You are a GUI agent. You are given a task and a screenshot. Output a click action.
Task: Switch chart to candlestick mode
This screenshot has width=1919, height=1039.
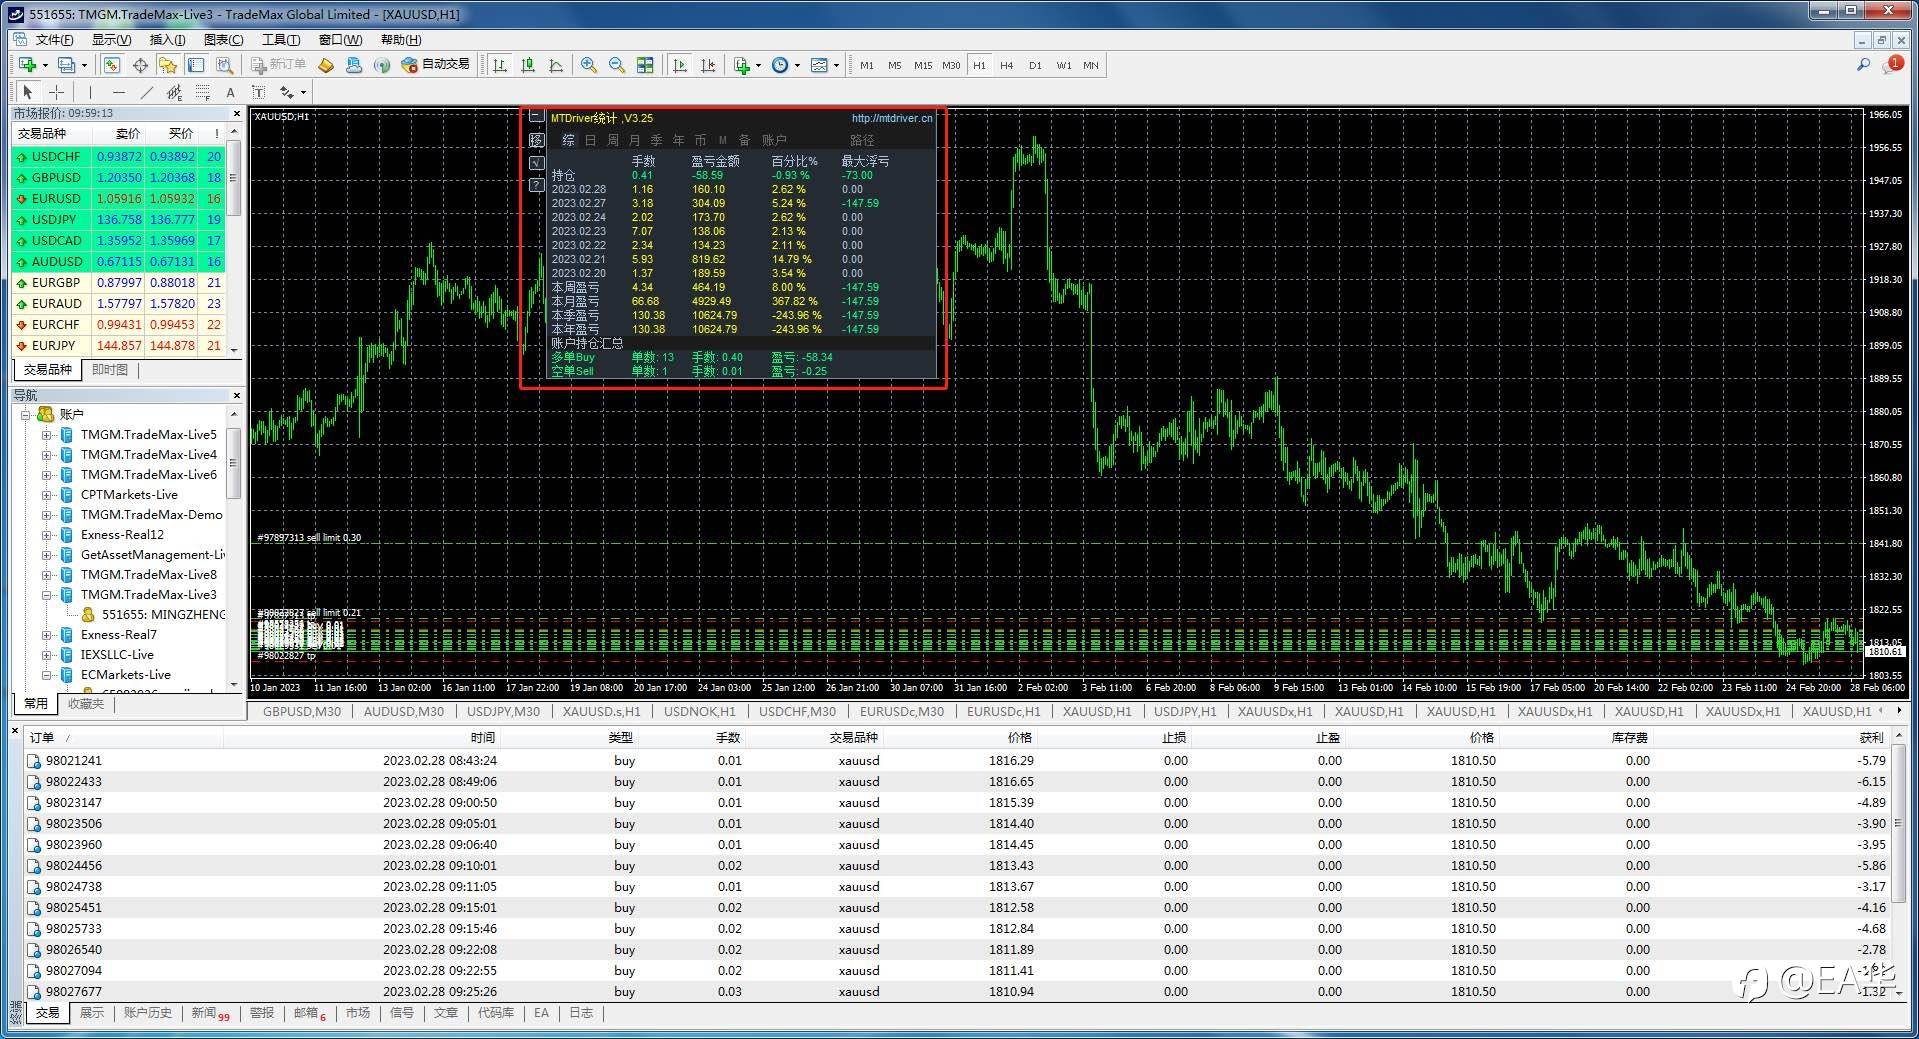coord(527,65)
